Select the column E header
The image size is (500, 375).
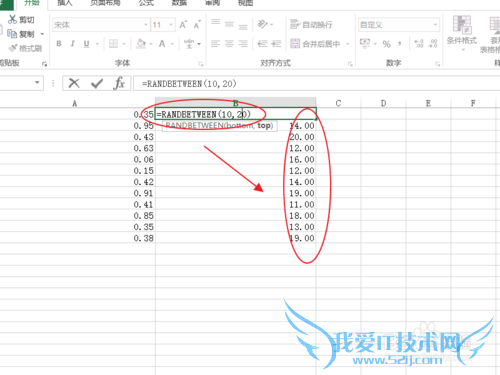pos(428,103)
